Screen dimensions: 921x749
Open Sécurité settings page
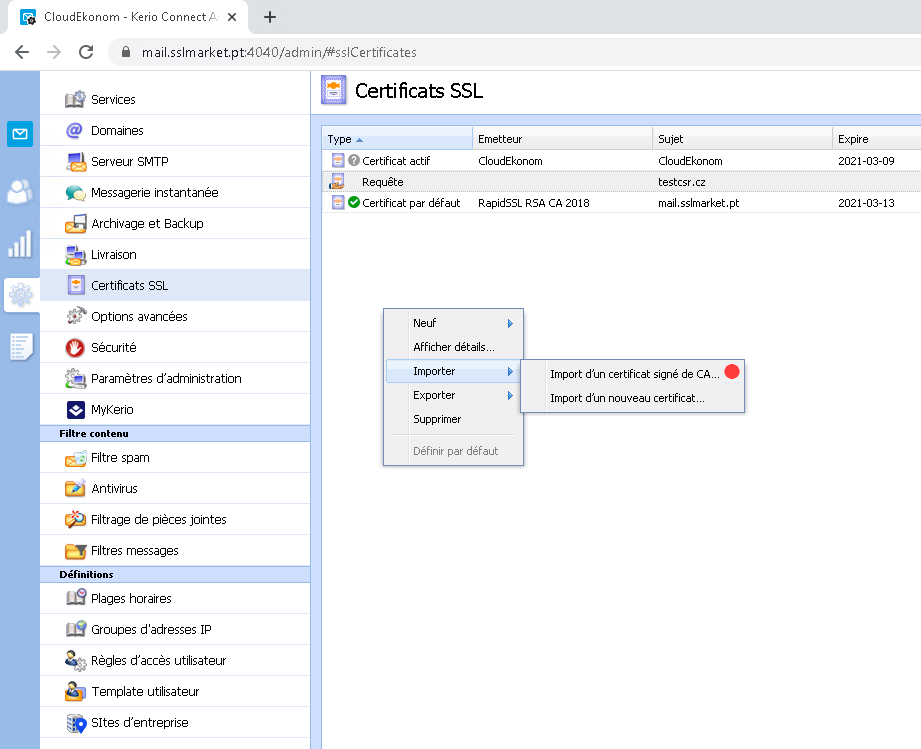pyautogui.click(x=175, y=348)
